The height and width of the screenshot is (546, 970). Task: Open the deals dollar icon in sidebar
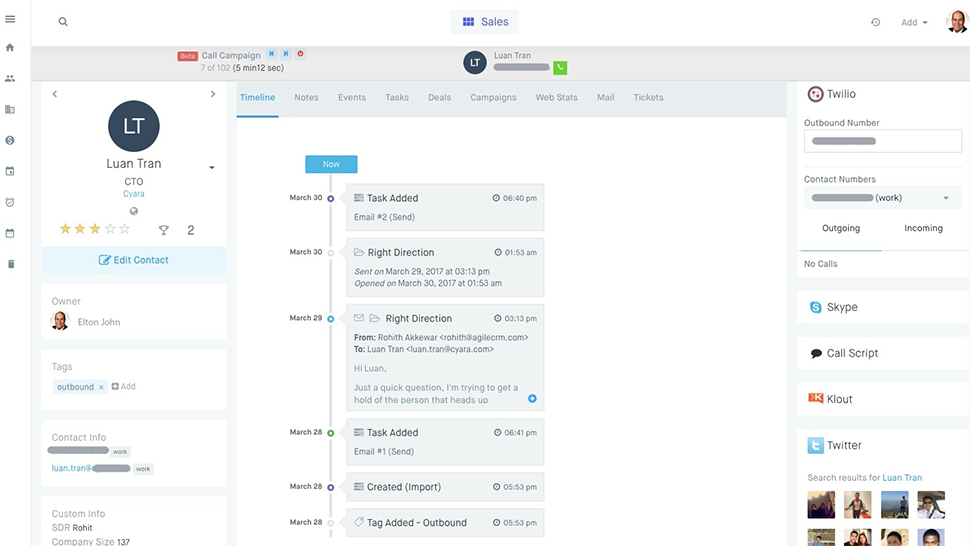click(10, 140)
